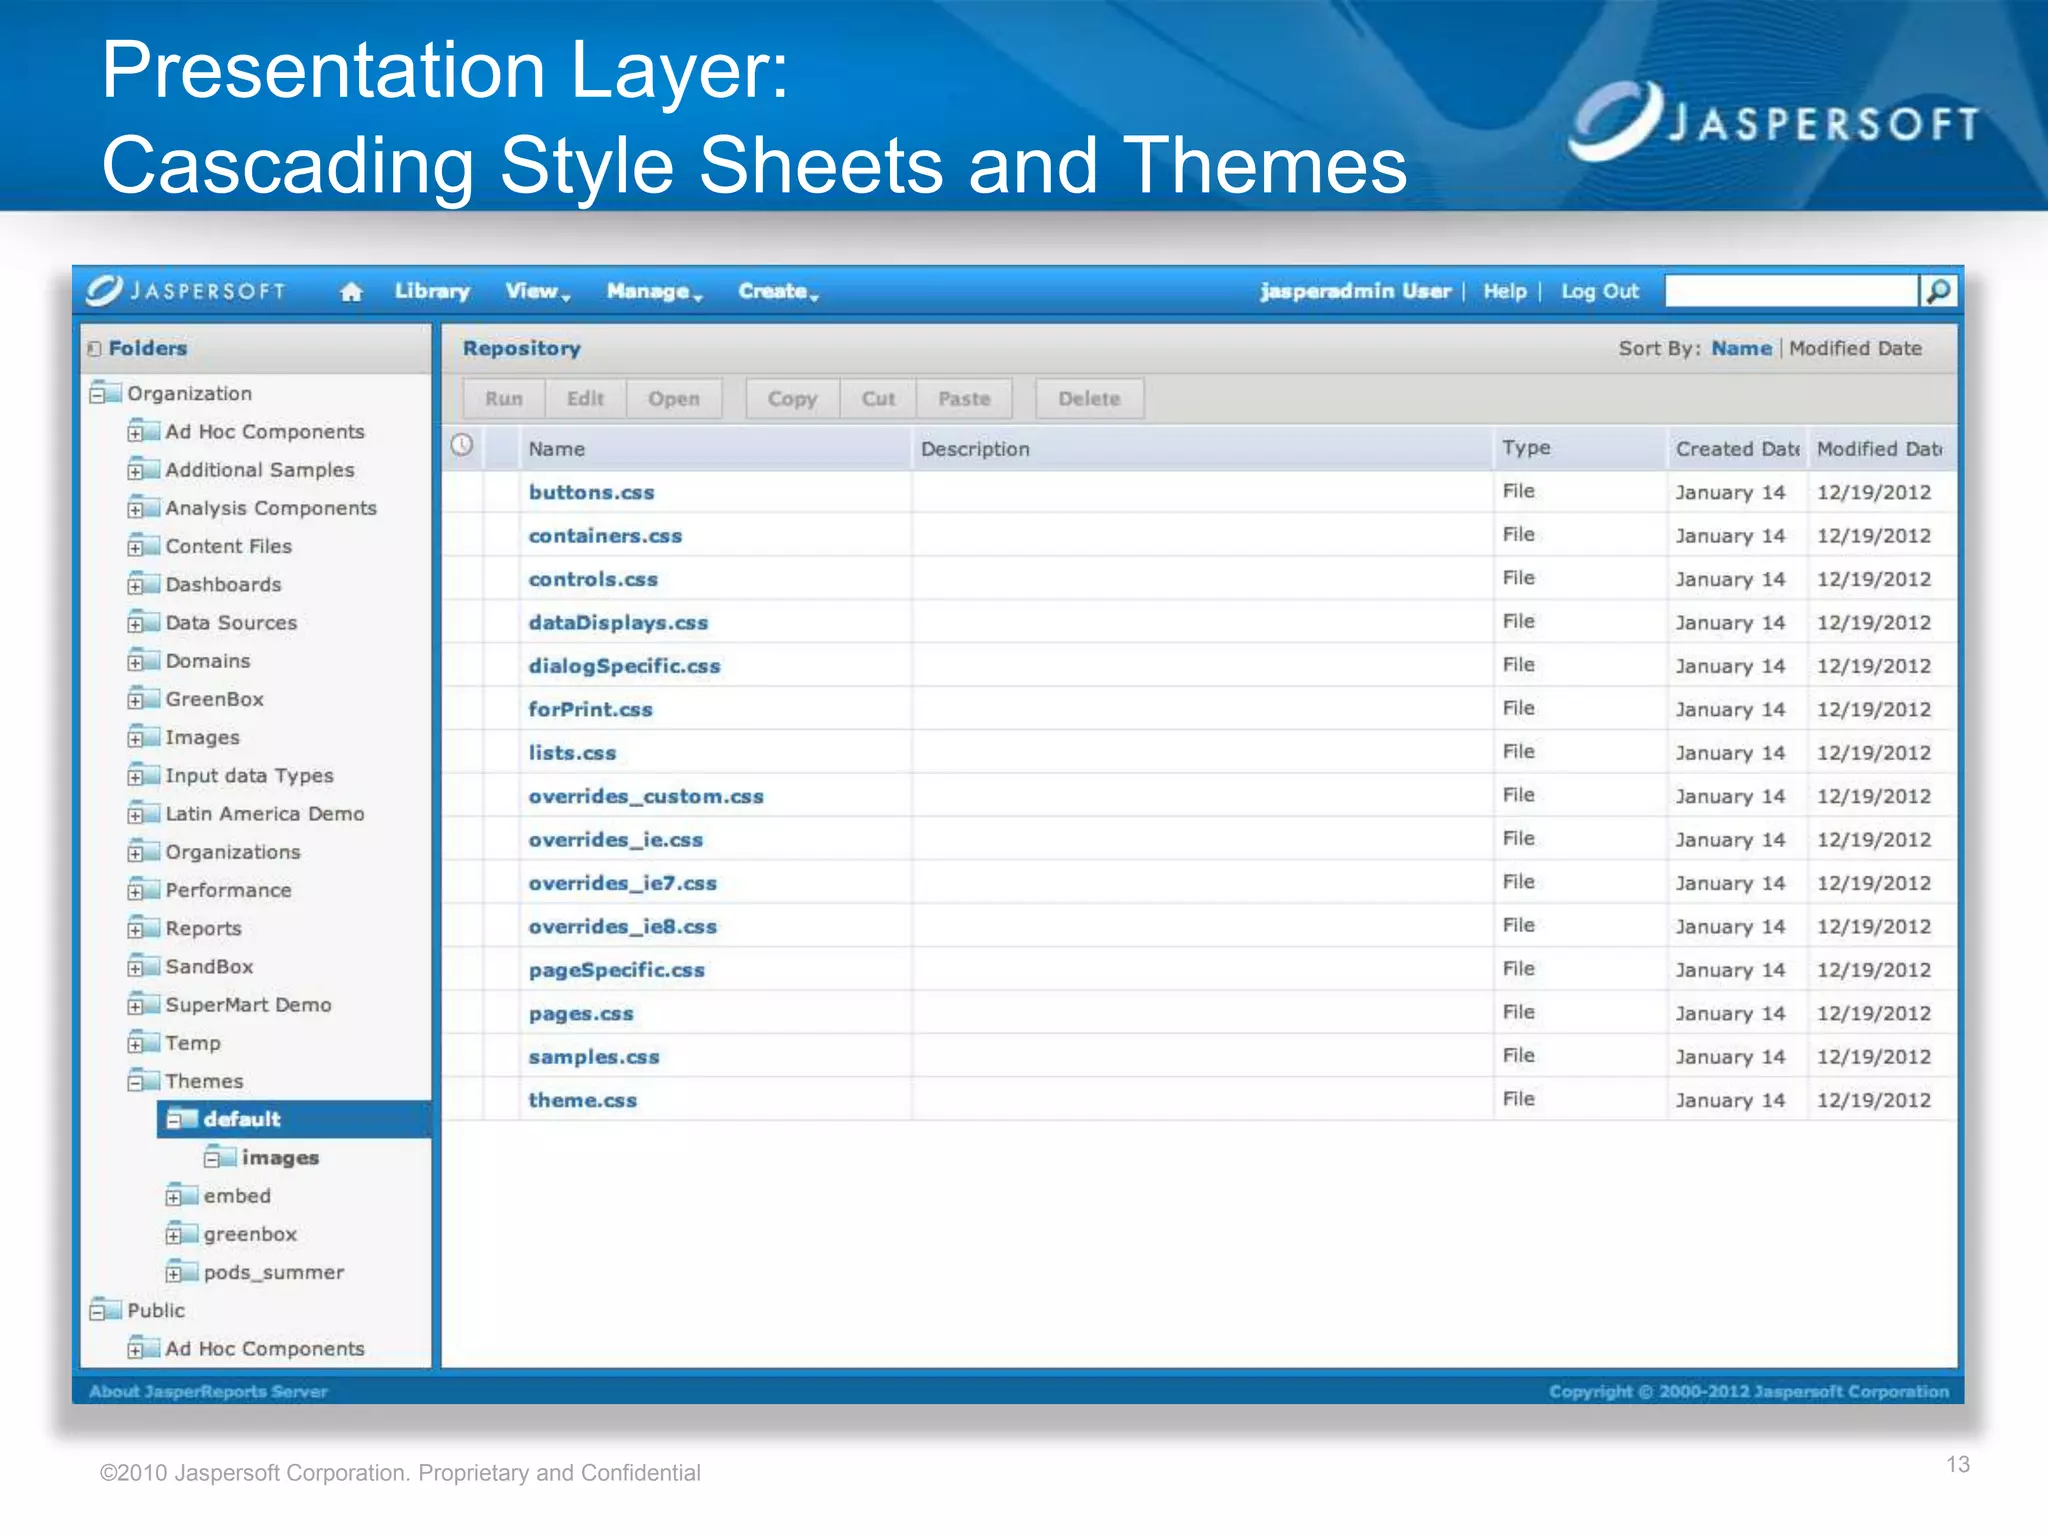Select the pods_summer theme folder

pos(274,1272)
